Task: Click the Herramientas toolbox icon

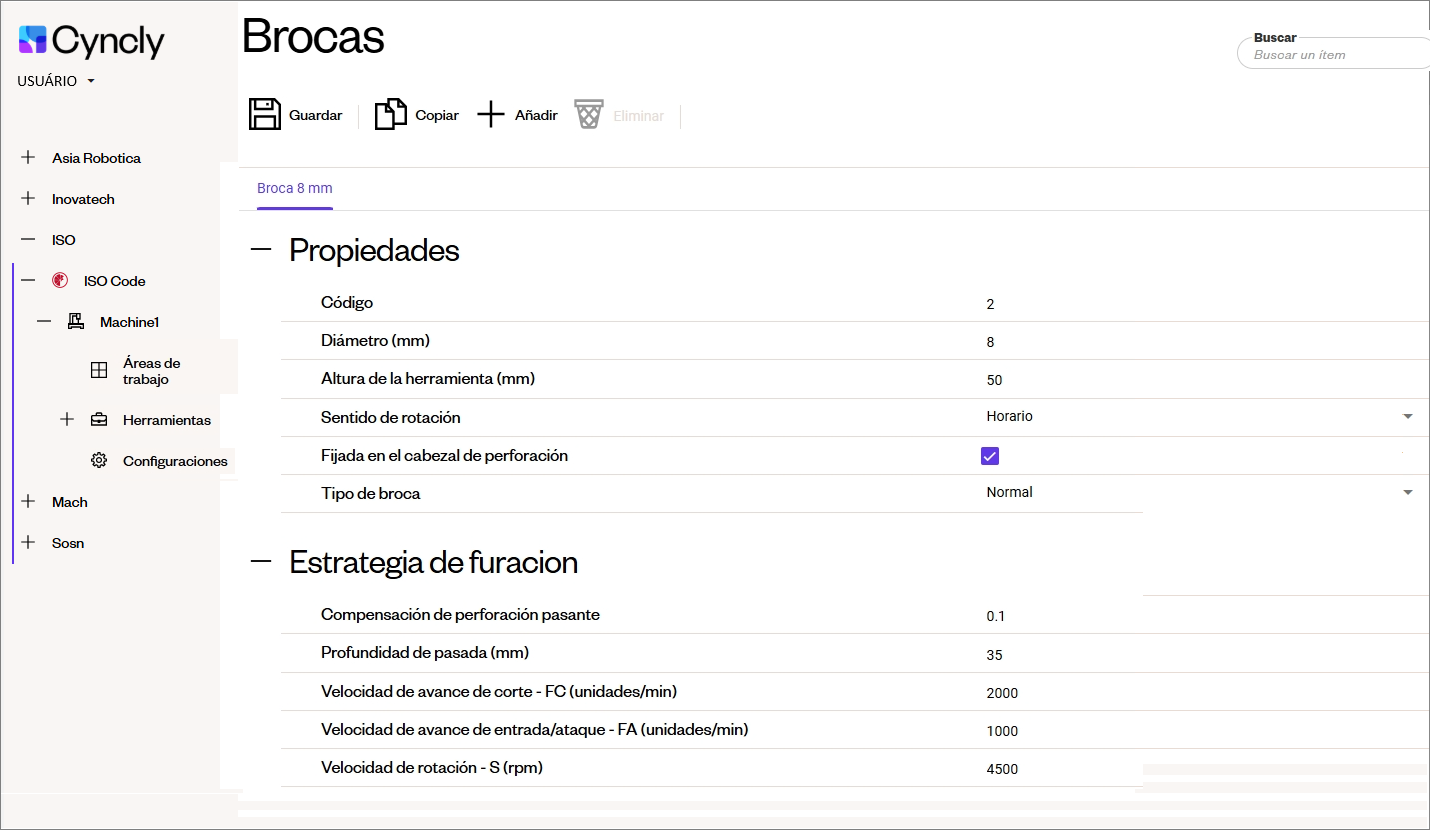Action: coord(99,420)
